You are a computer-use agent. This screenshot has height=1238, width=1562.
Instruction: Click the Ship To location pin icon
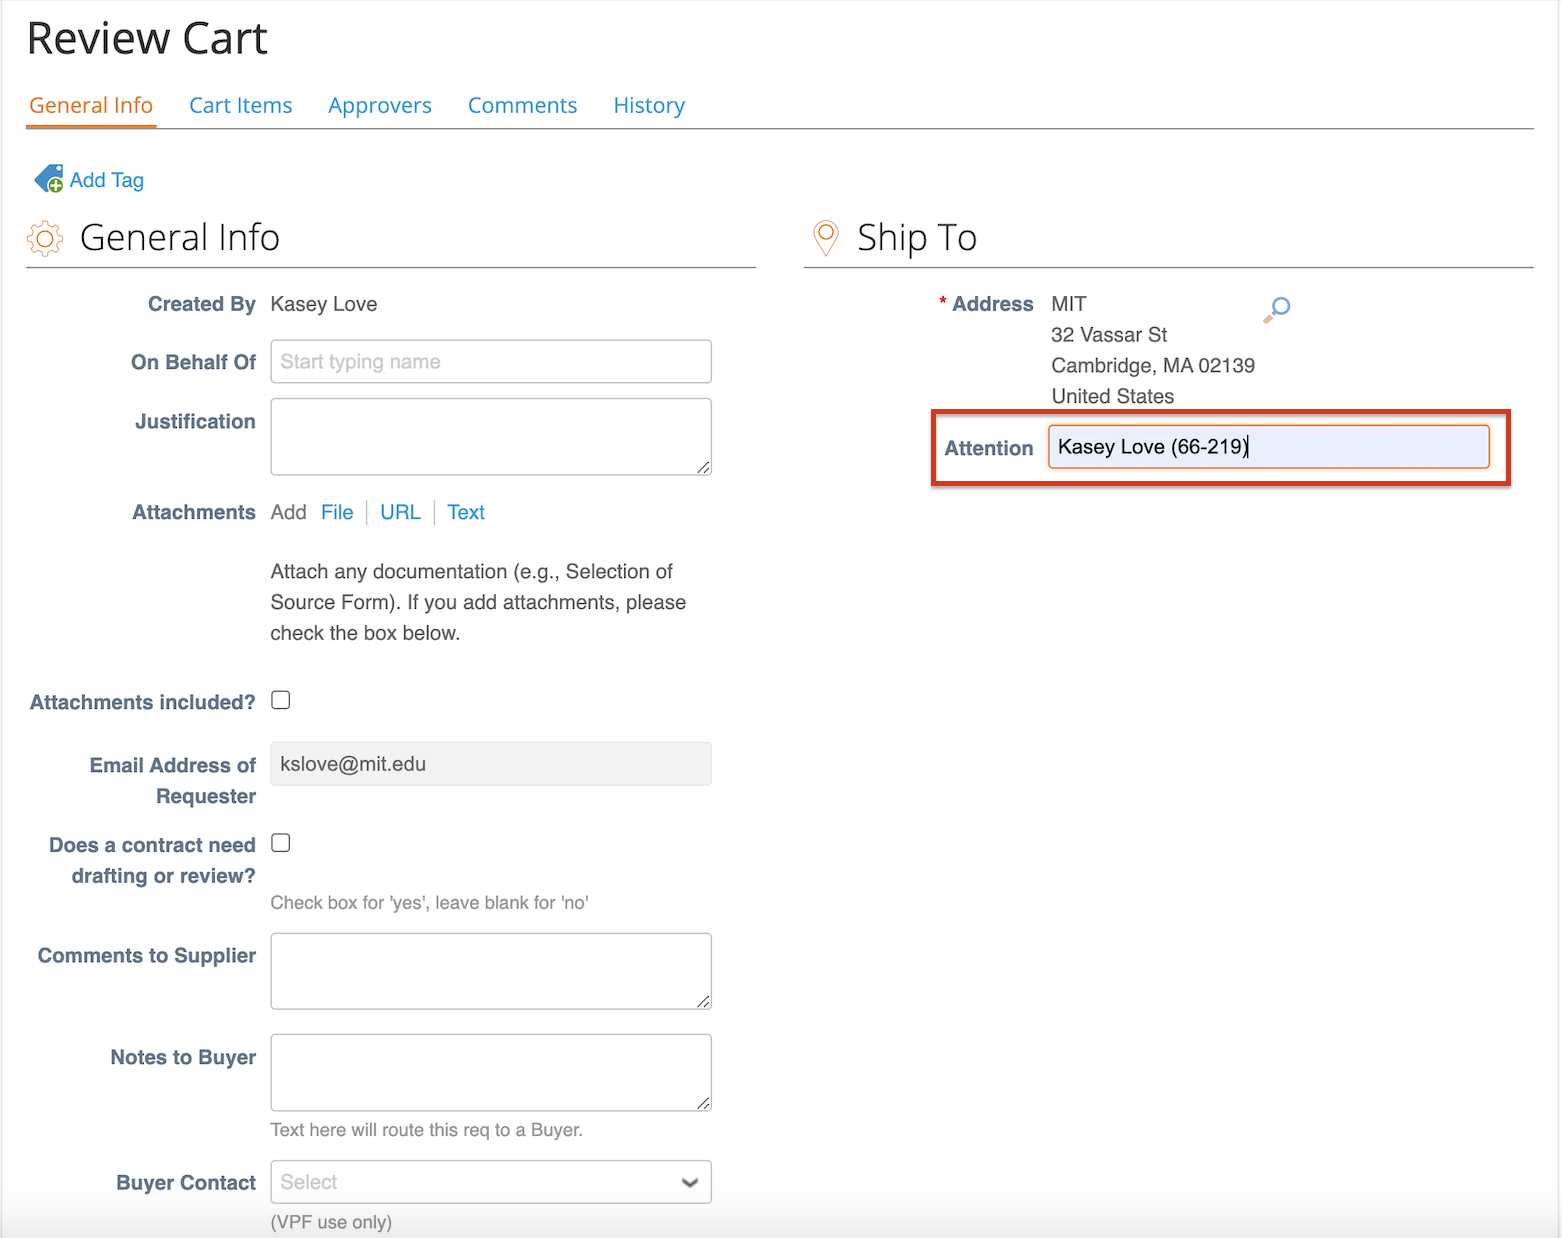click(x=826, y=238)
